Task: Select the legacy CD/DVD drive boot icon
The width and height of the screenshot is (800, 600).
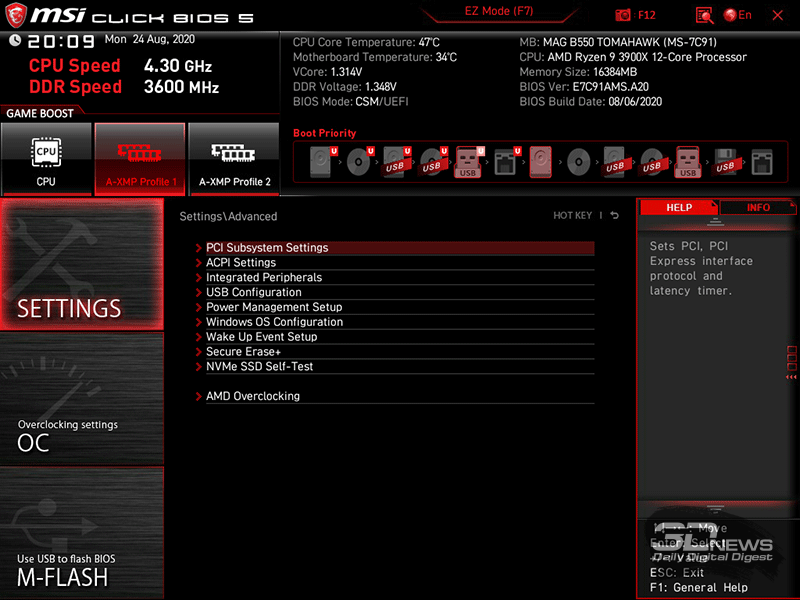Action: 579,162
